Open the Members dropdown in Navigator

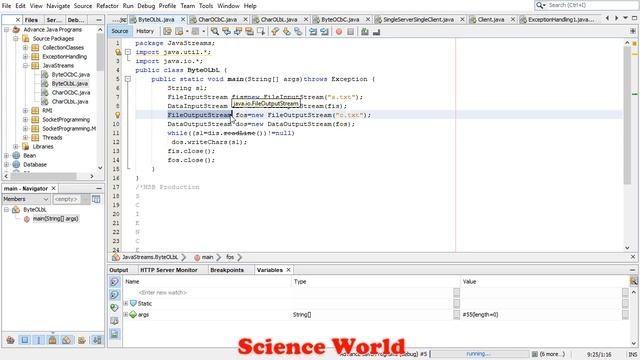26,199
